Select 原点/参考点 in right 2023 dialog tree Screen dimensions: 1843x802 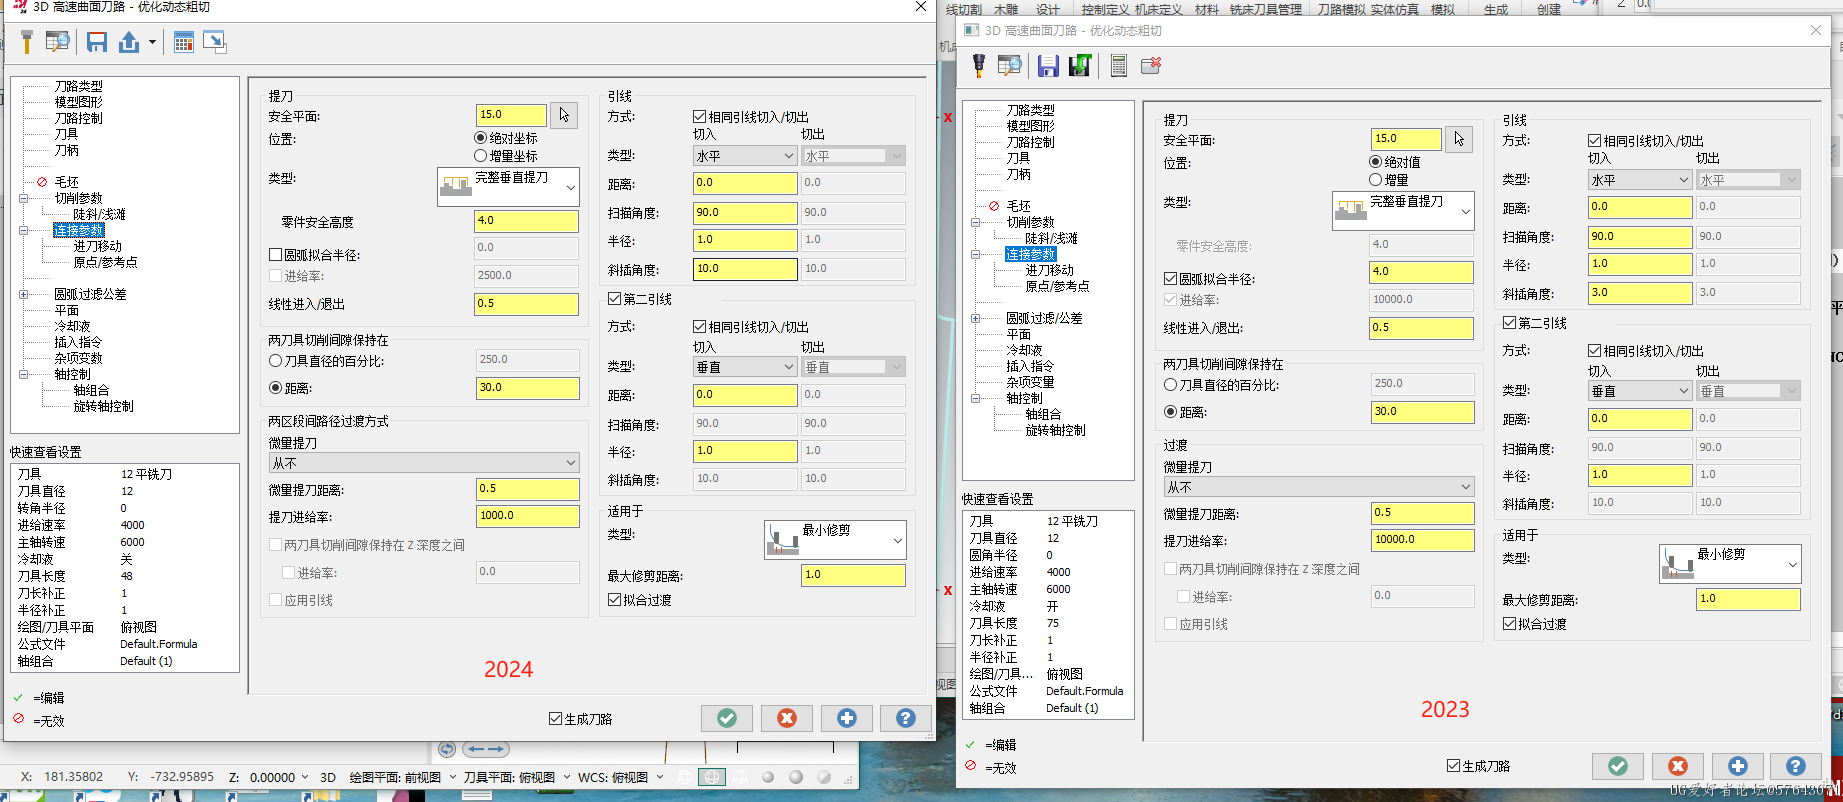coord(1057,286)
